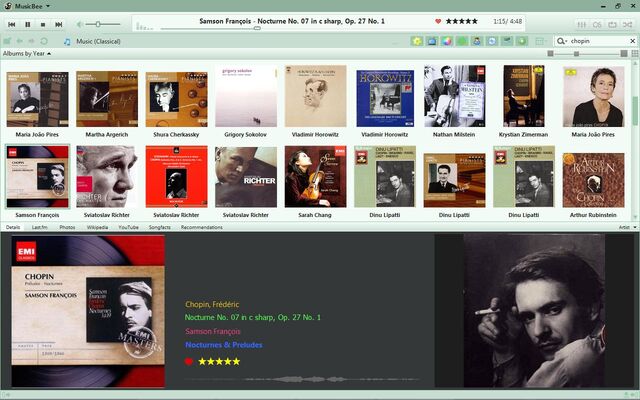Image resolution: width=640 pixels, height=400 pixels.
Task: Expand the Albums by Year sort menu
Action: point(27,53)
